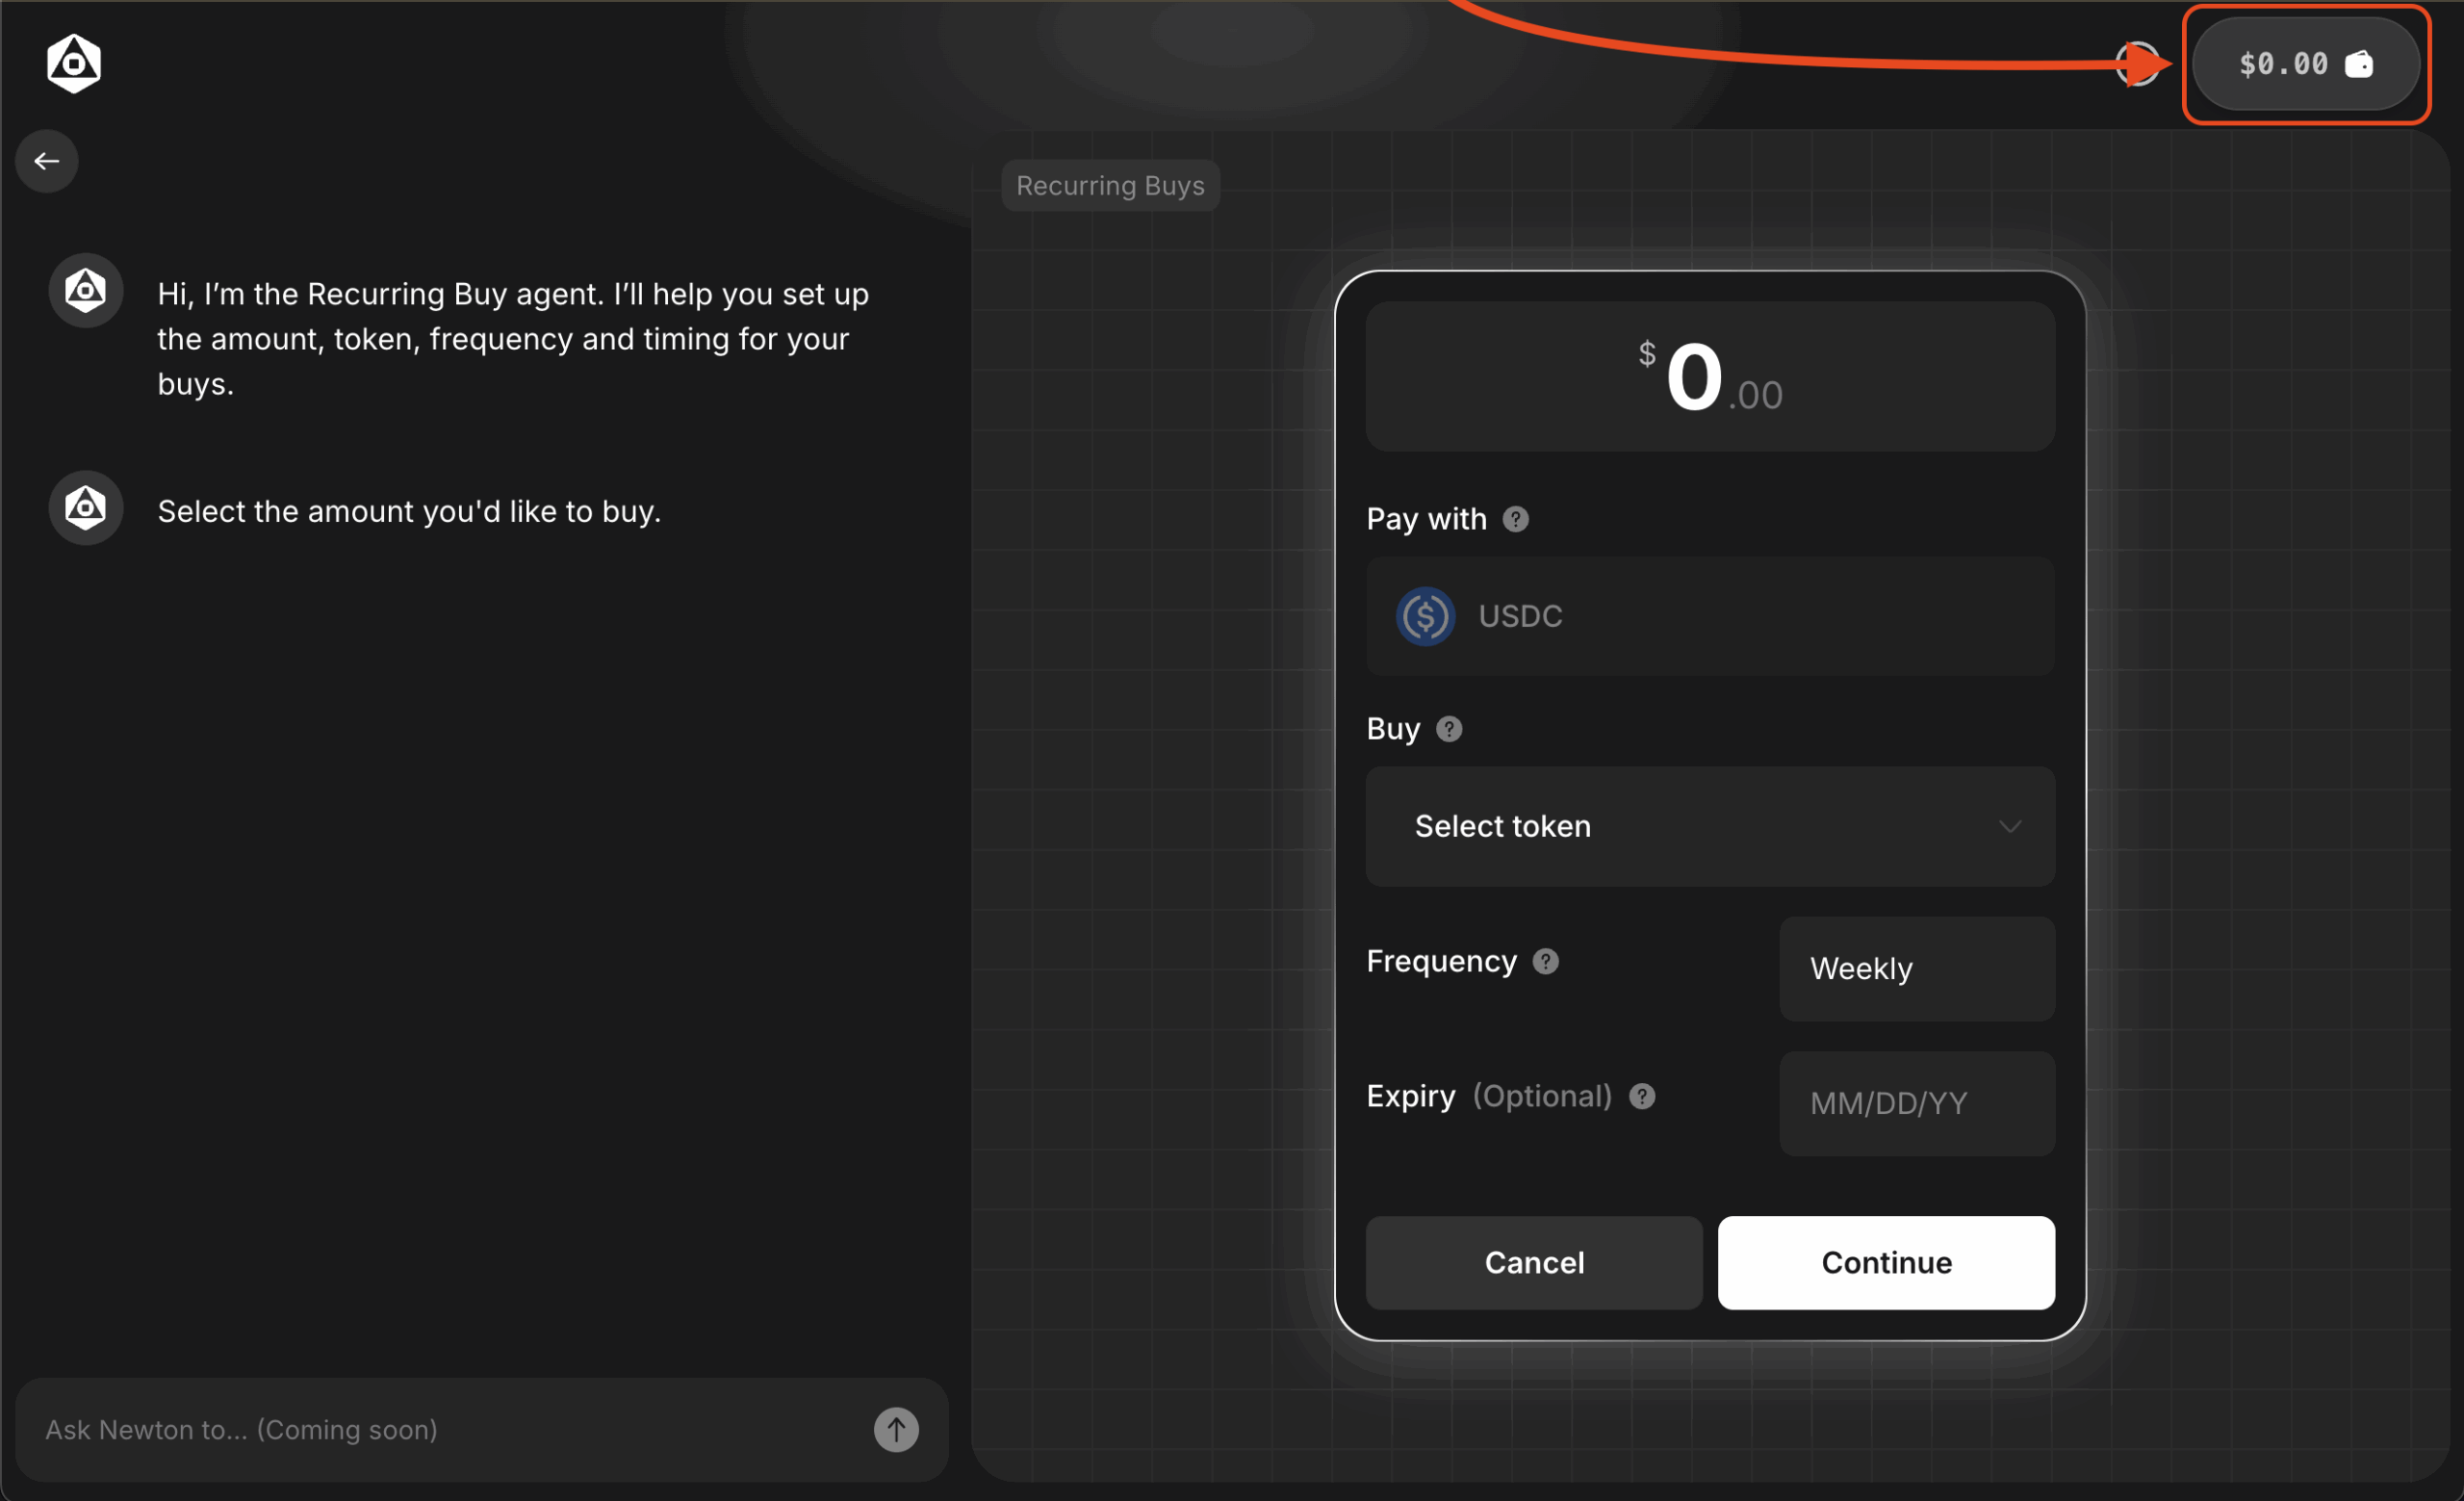This screenshot has width=2464, height=1501.
Task: Click the Pay with help icon
Action: point(1515,519)
